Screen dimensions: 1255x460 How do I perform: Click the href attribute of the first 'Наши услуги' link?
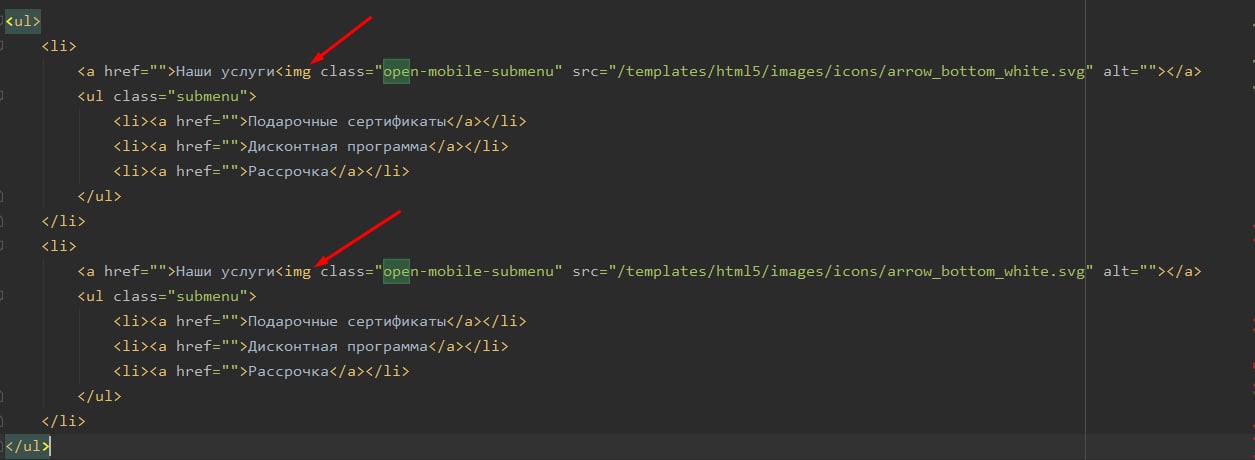(136, 71)
